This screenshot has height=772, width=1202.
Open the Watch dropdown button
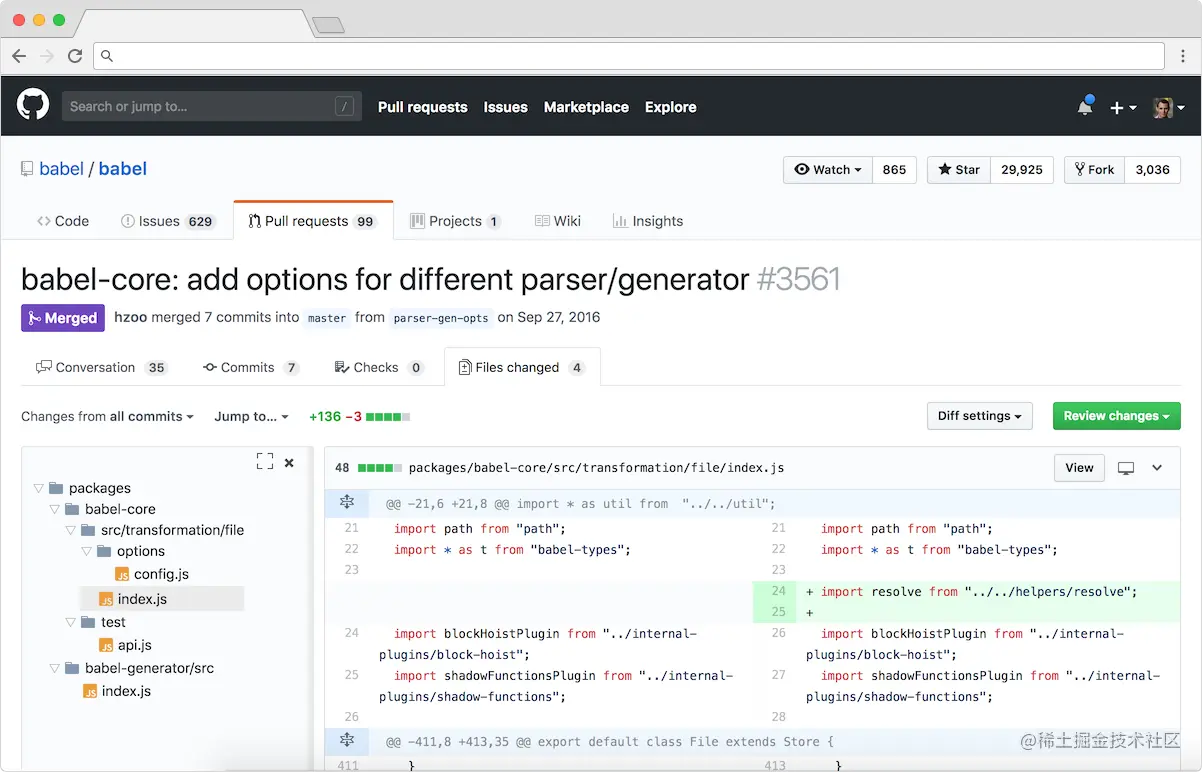click(828, 170)
